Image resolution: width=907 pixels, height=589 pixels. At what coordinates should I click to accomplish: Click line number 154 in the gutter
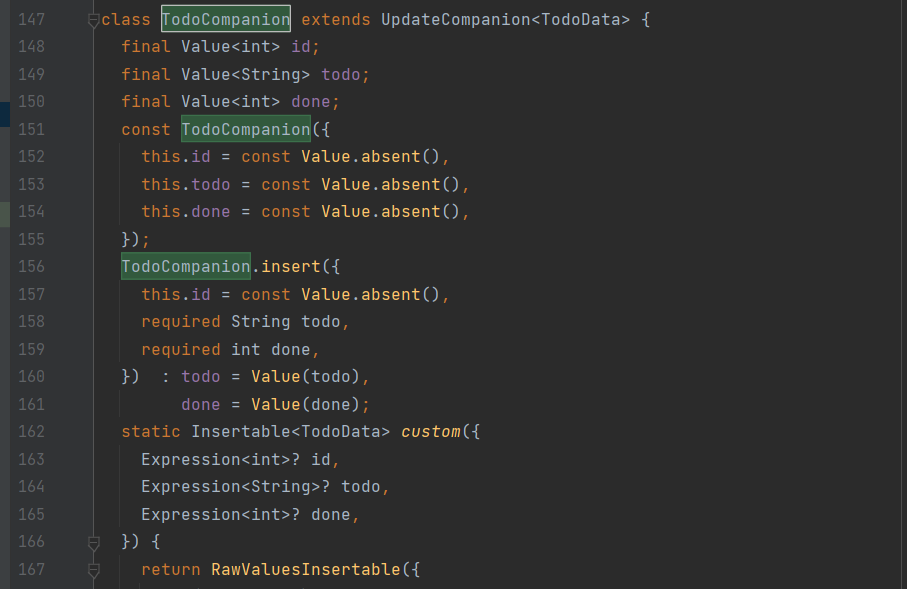(x=31, y=211)
